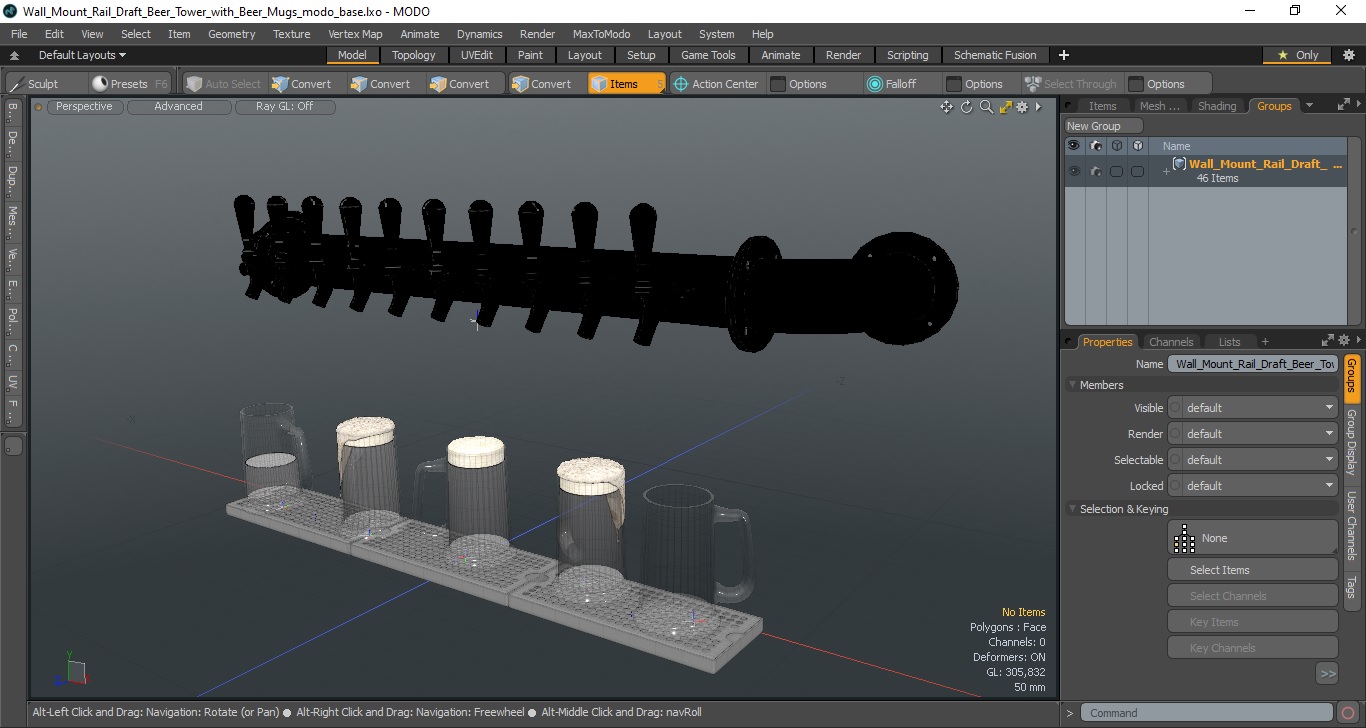Click the viewport right-arrow menu icon
The height and width of the screenshot is (728, 1366).
[1038, 107]
